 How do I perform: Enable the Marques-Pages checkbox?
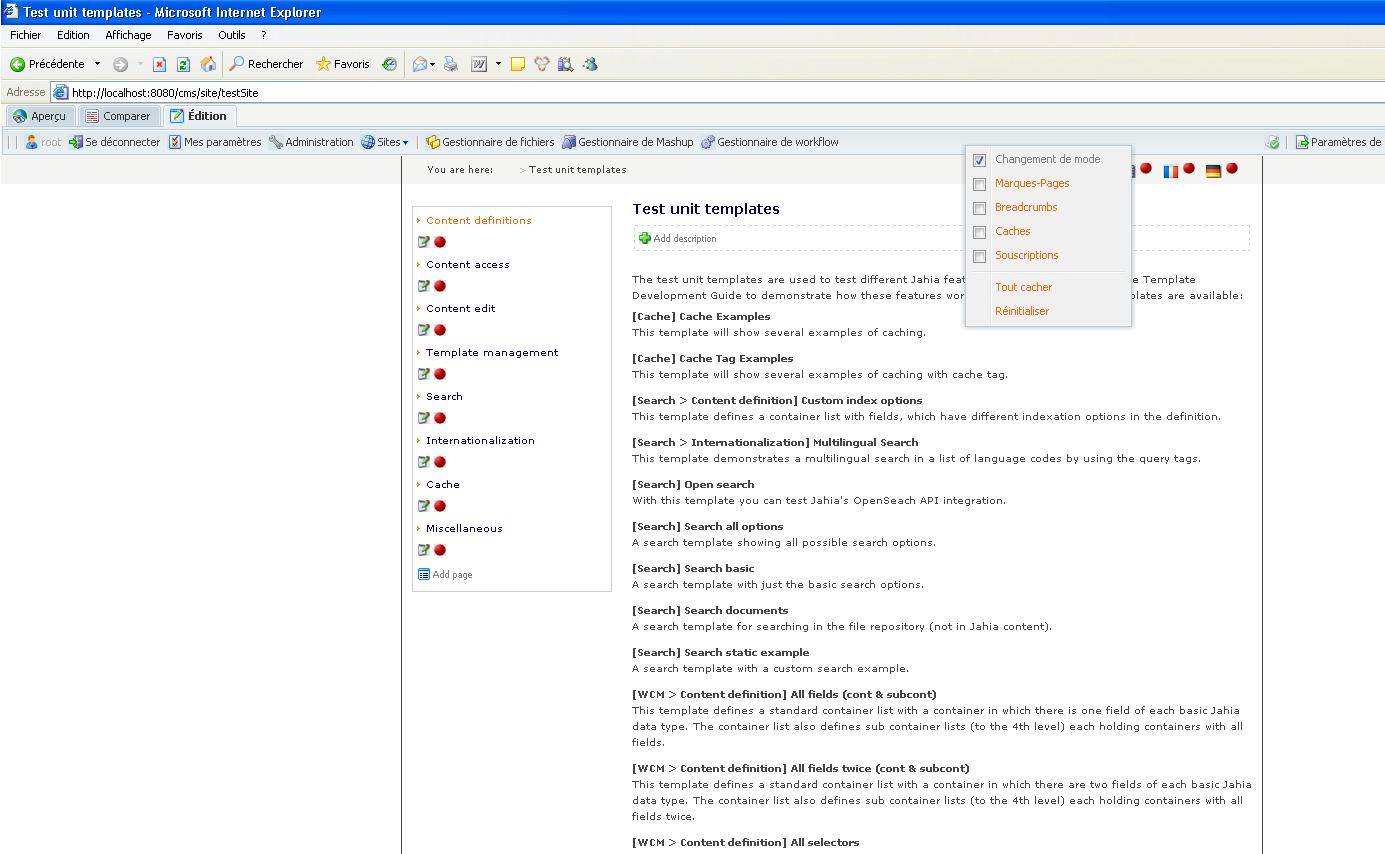pyautogui.click(x=980, y=184)
